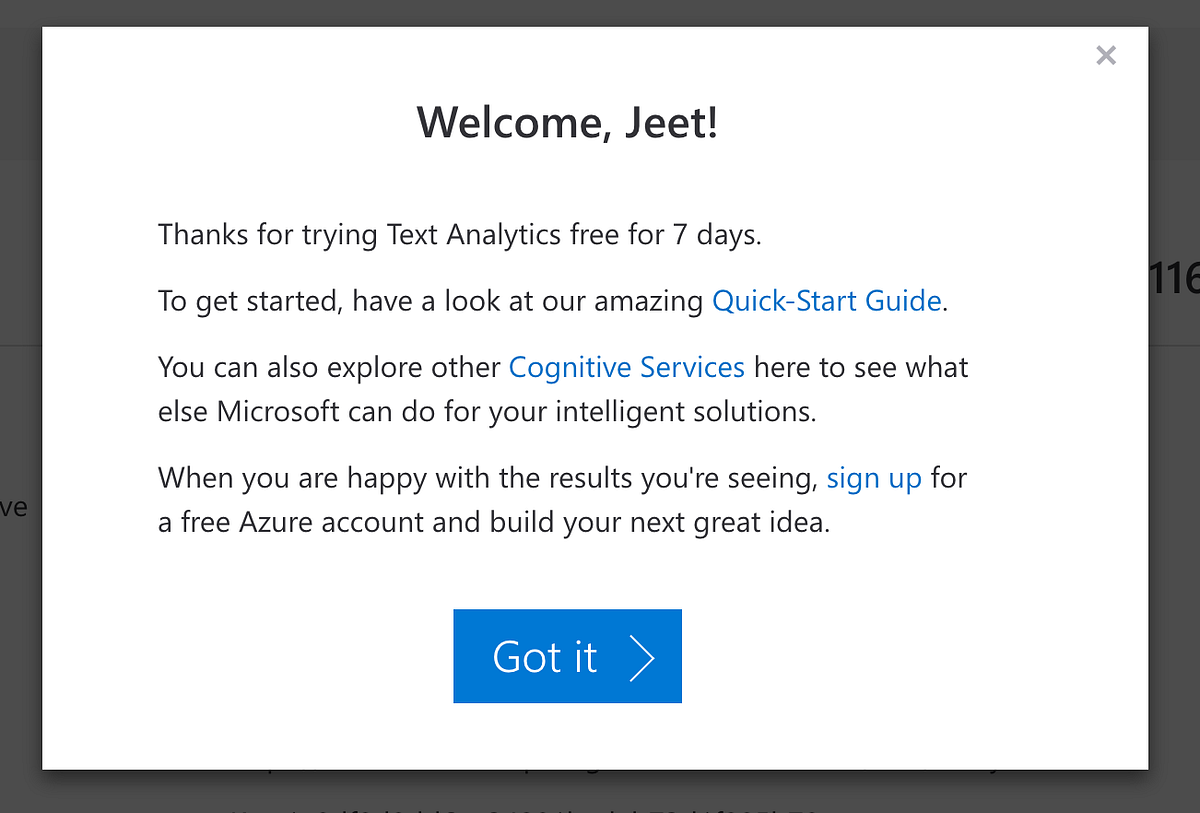Click the right-pointing arrow inside the blue button

tap(645, 656)
